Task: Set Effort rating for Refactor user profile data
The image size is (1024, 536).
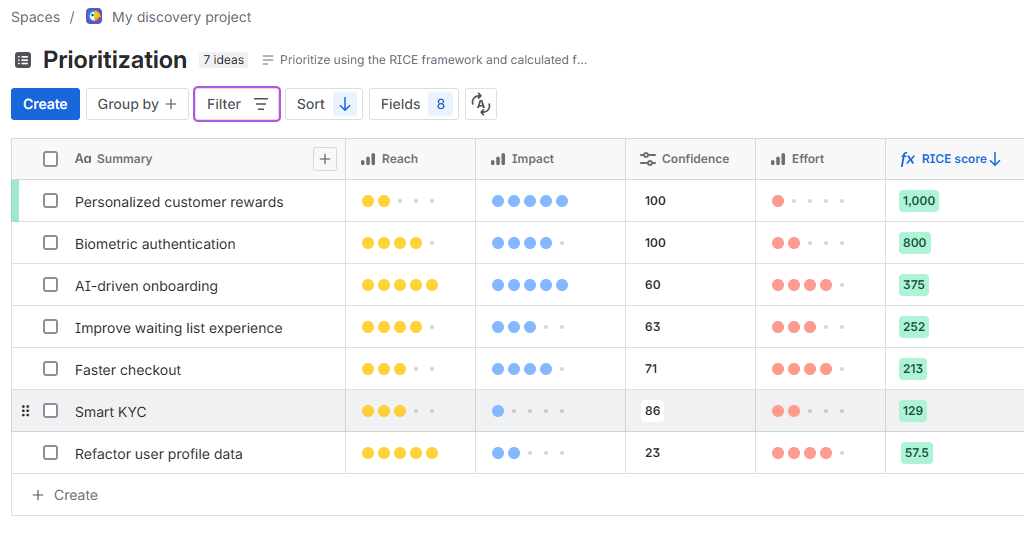Action: click(810, 452)
